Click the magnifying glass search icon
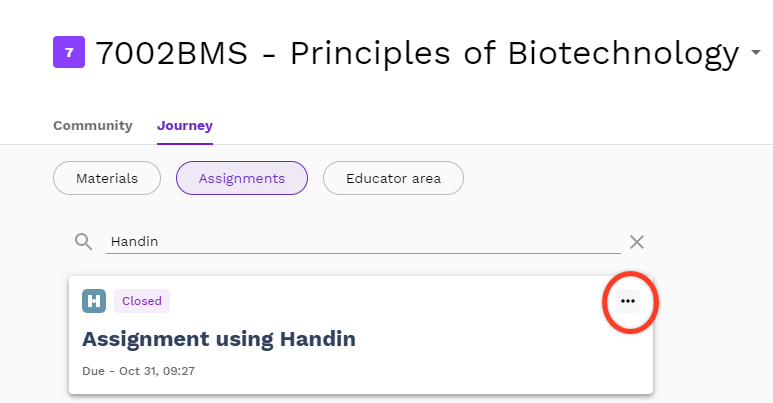This screenshot has width=773, height=403. point(83,242)
